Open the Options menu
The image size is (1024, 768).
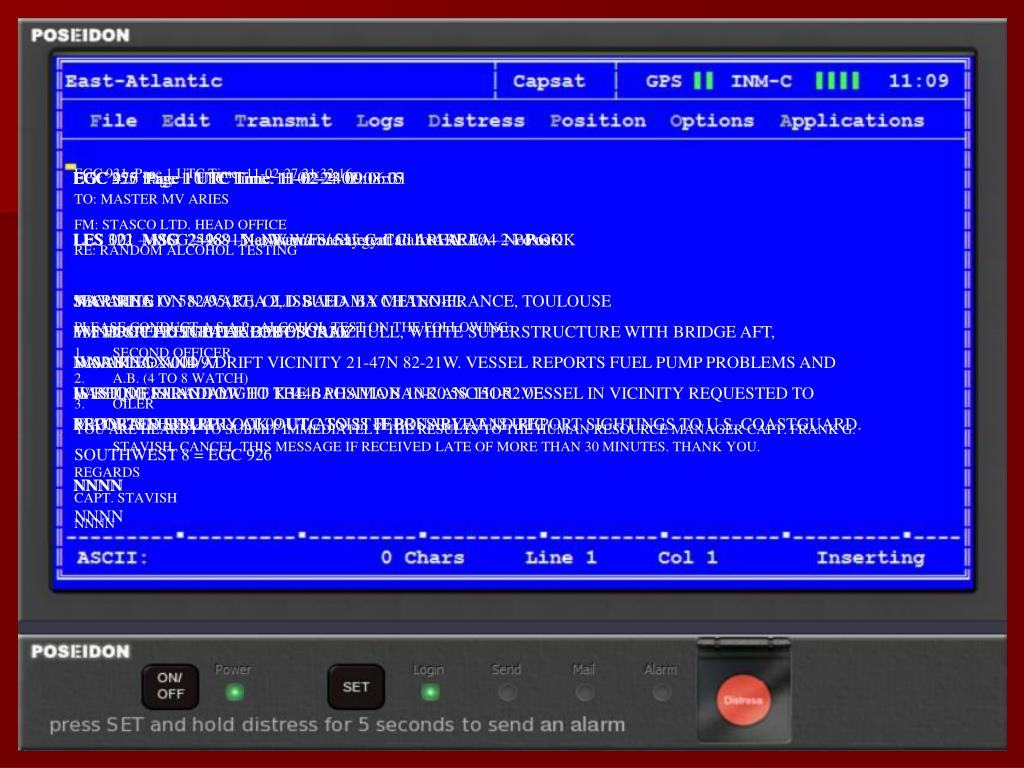[x=712, y=121]
